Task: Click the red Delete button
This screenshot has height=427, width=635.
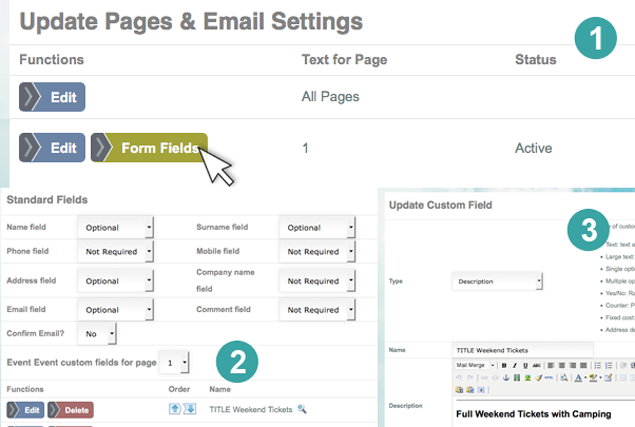Action: click(70, 410)
